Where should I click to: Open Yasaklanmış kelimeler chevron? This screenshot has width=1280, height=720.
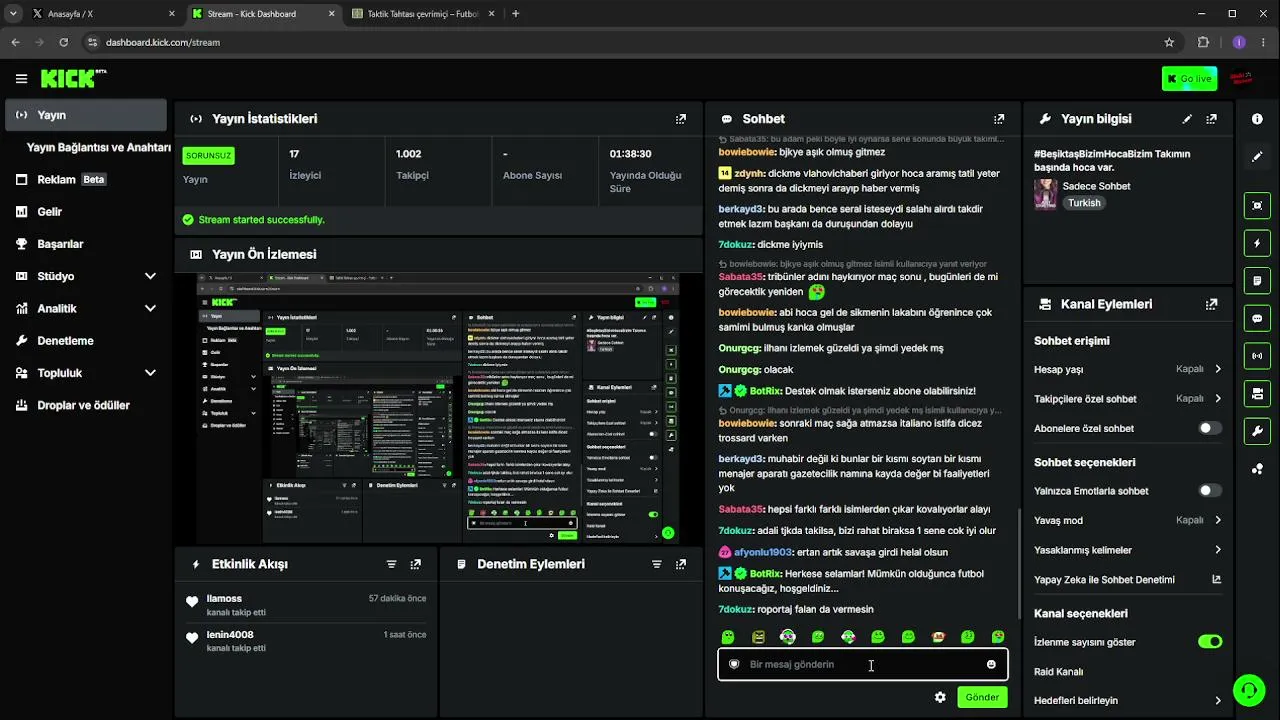[x=1218, y=550]
